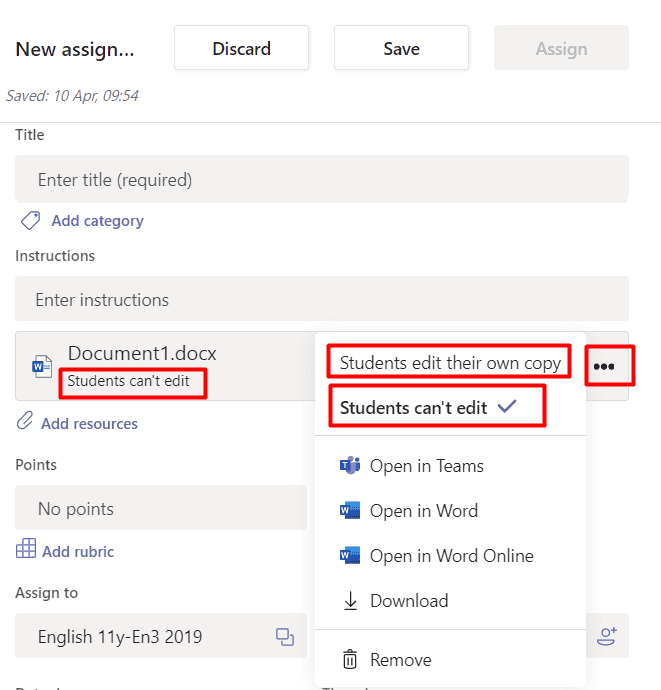The image size is (661, 690).
Task: Open the three-dots menu for Document1.docx
Action: point(604,366)
